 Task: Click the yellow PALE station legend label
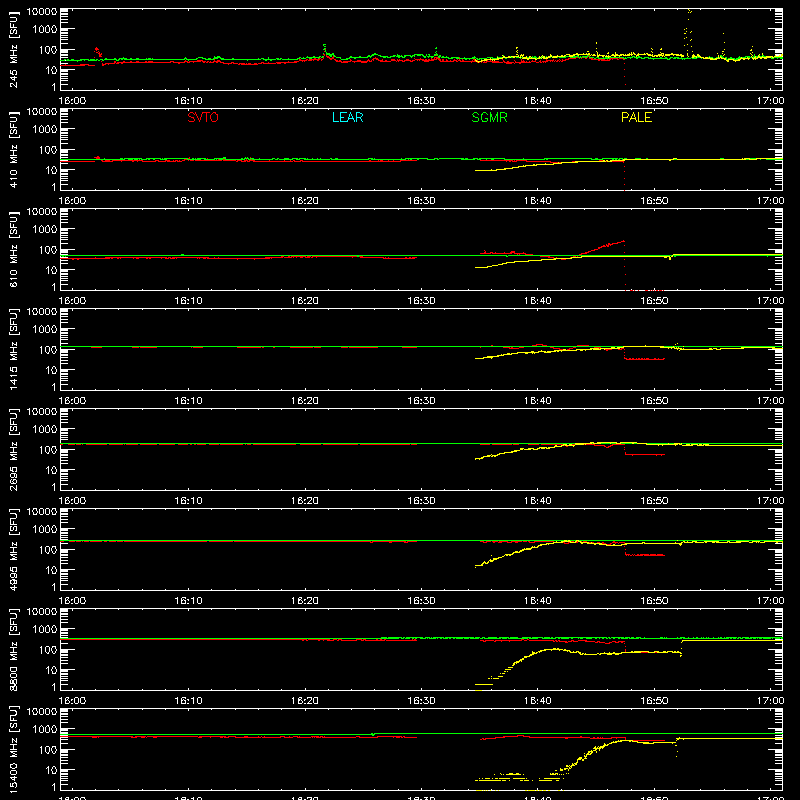pos(636,117)
